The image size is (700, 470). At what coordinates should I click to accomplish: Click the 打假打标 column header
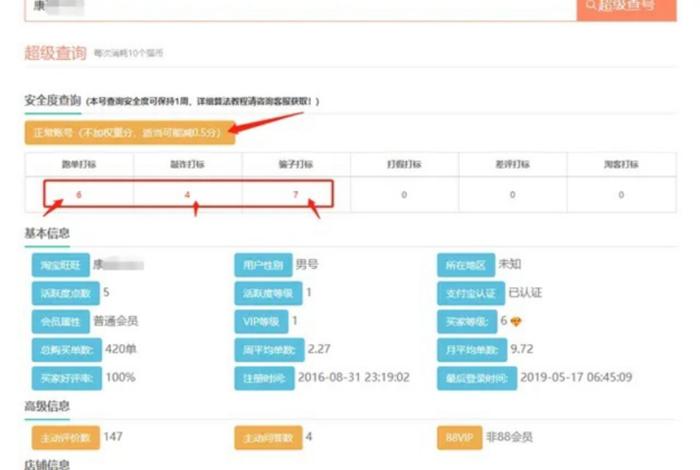[x=404, y=164]
